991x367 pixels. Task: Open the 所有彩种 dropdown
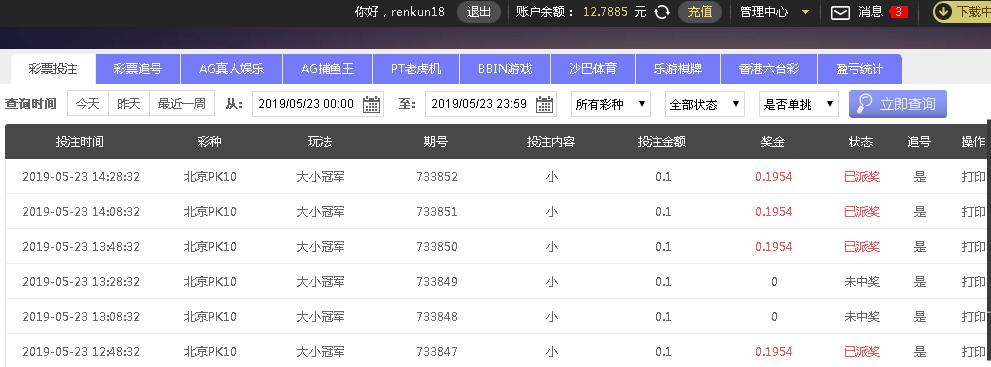[x=611, y=104]
